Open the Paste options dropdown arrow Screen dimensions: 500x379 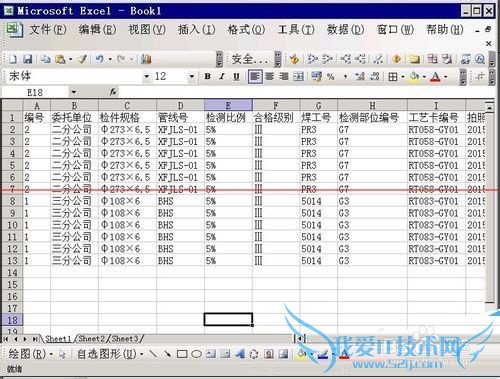tap(71, 60)
